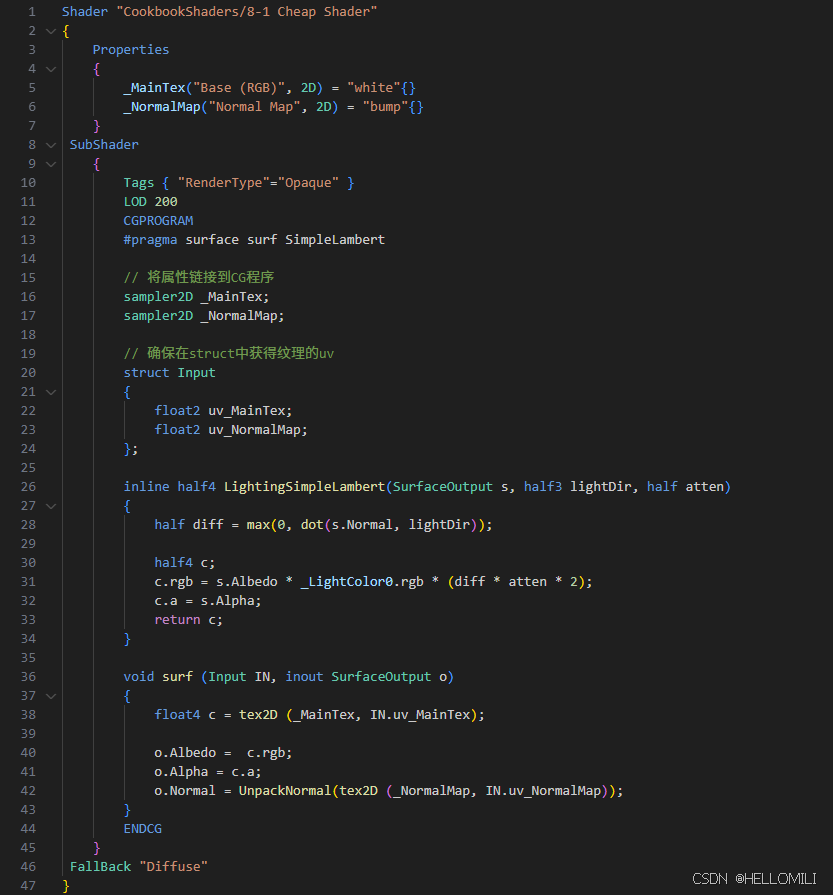Screen dimensions: 833x895
Task: Click #pragma directive on line 13
Action: [x=150, y=240]
